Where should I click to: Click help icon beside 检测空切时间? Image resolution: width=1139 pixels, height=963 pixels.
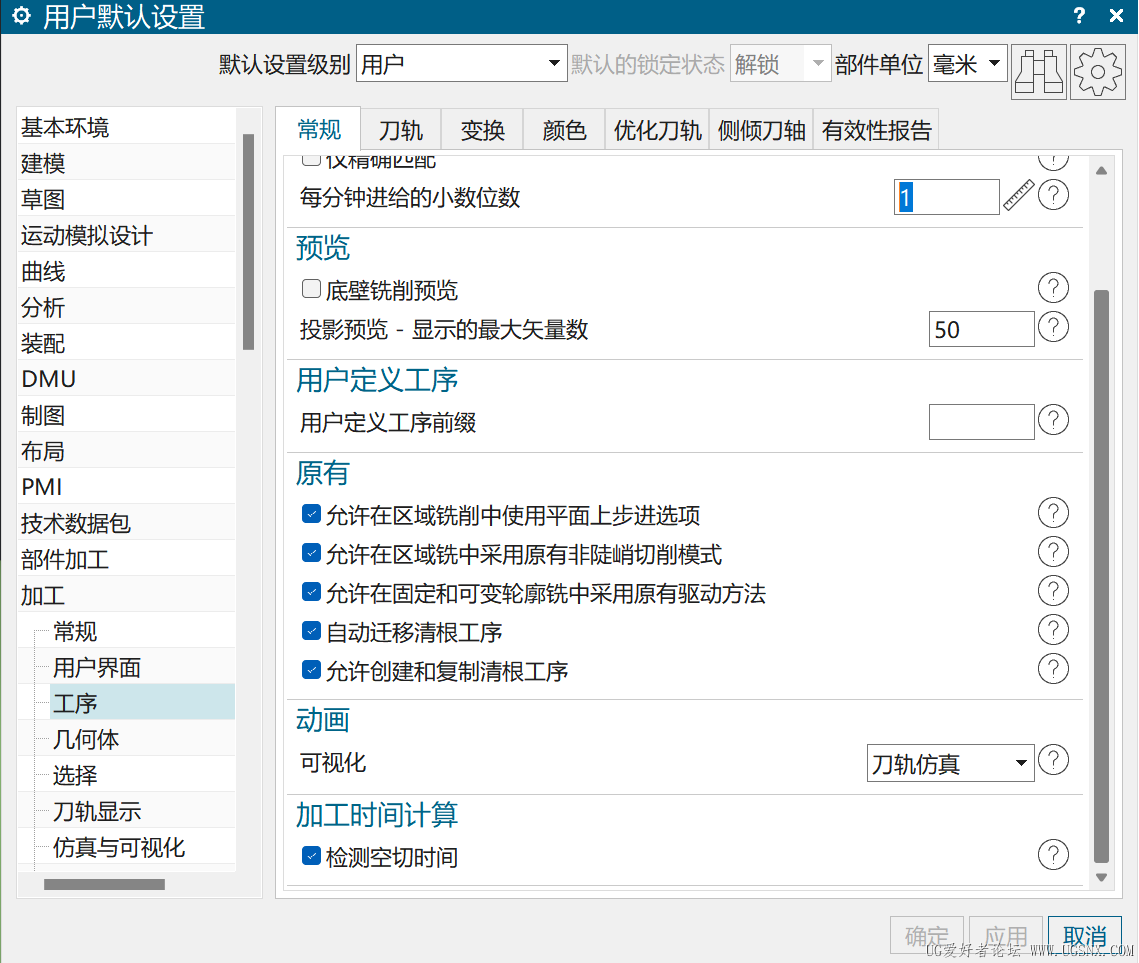point(1053,854)
